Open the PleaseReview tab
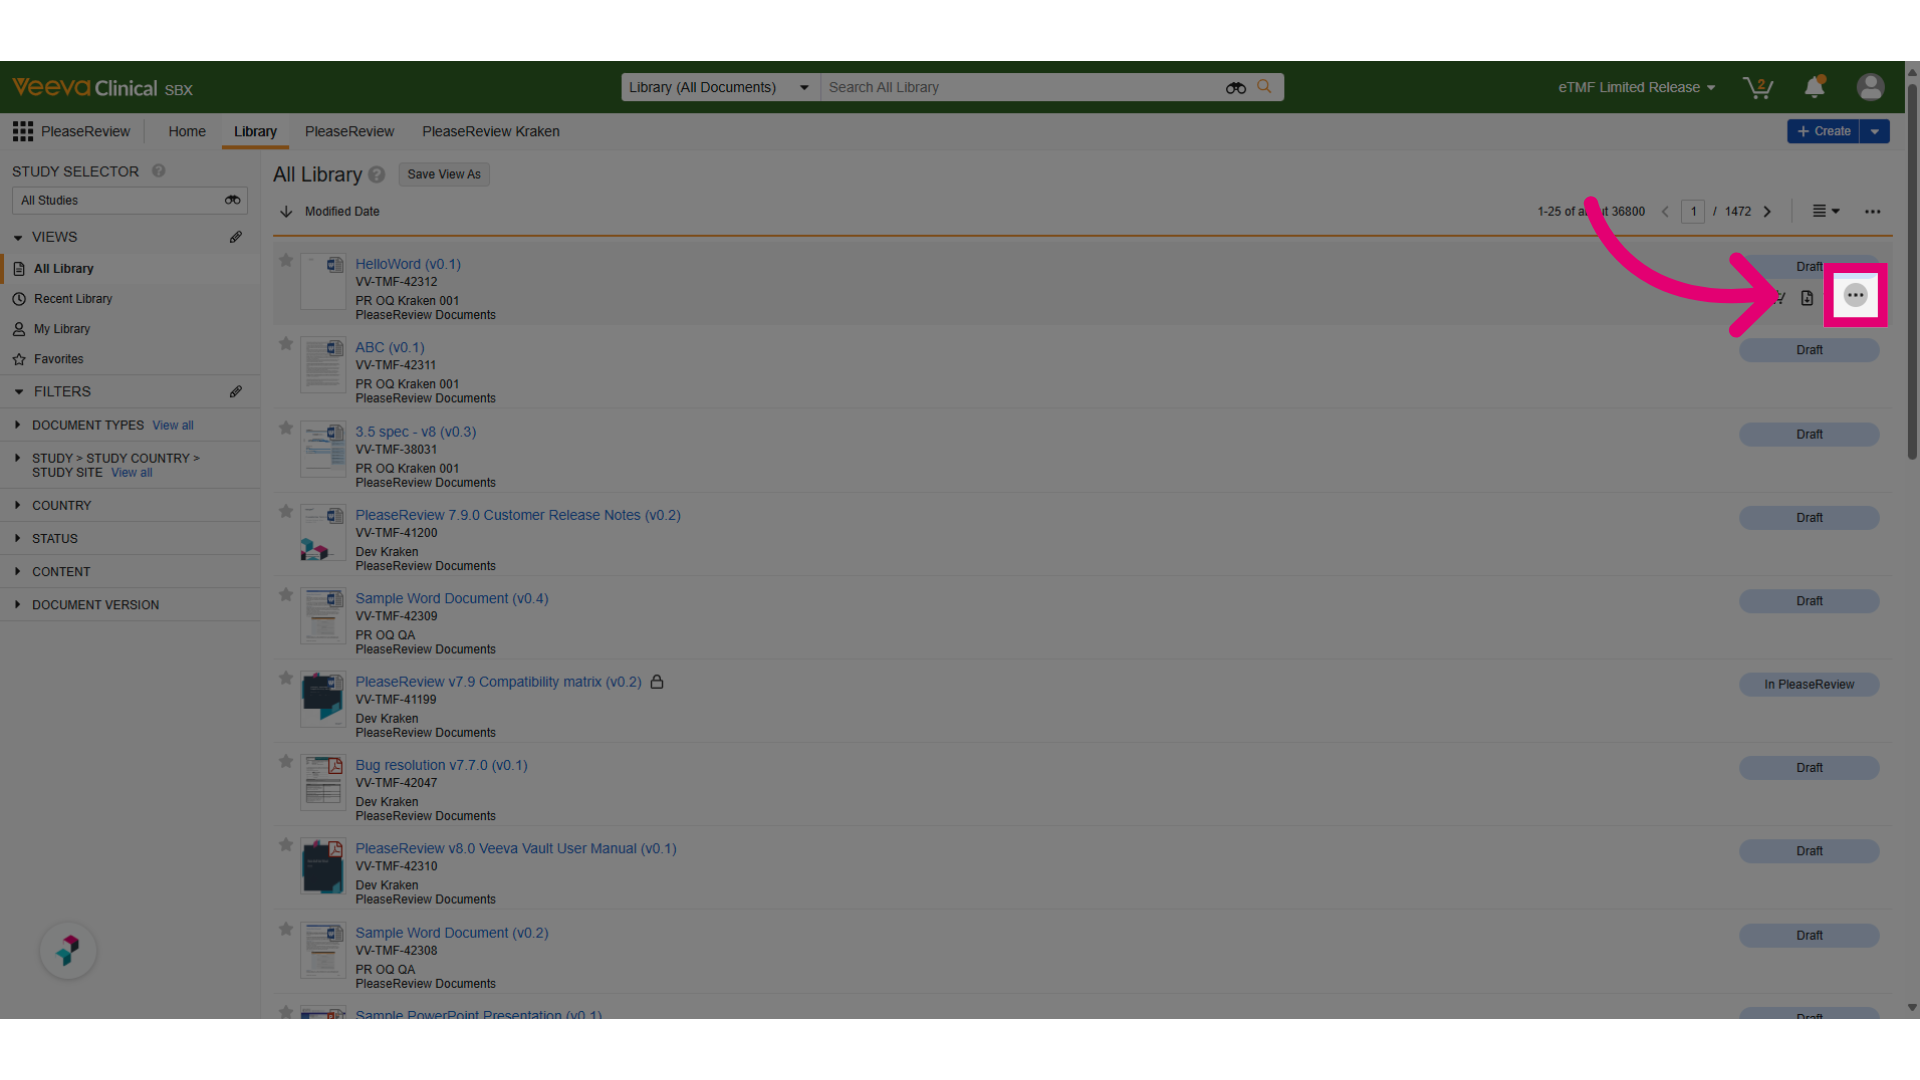The height and width of the screenshot is (1080, 1920). [x=349, y=131]
